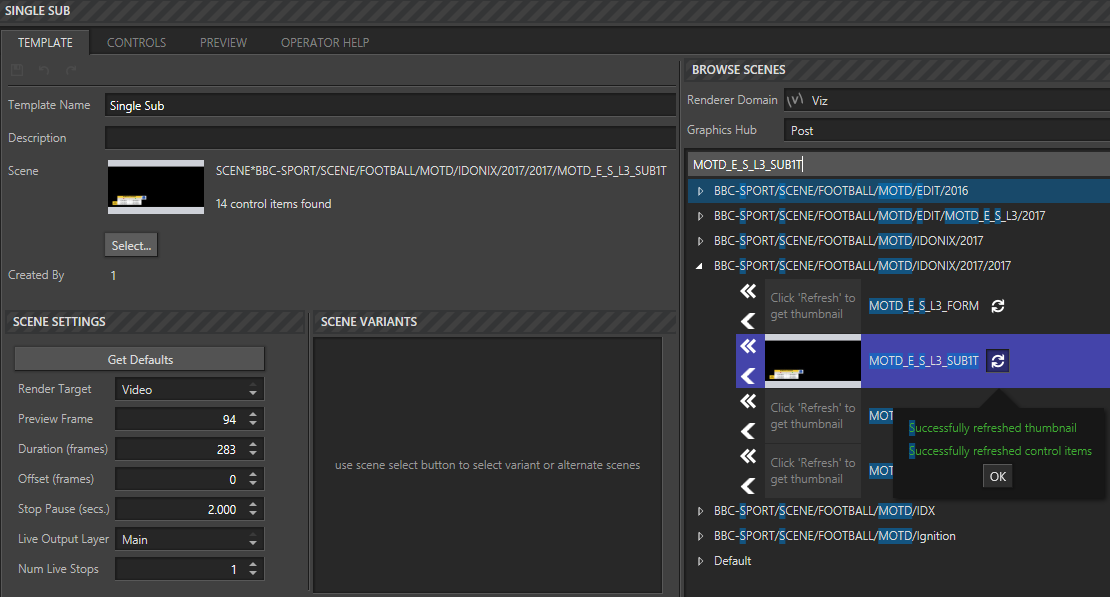Click 'Successfully refreshed control items' message
Image resolution: width=1110 pixels, height=597 pixels.
[x=1000, y=451]
